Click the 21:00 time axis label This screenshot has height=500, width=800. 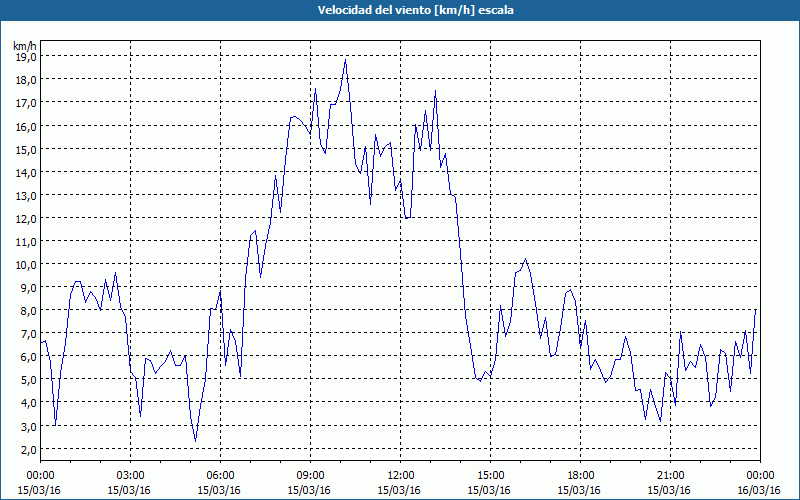(x=670, y=476)
